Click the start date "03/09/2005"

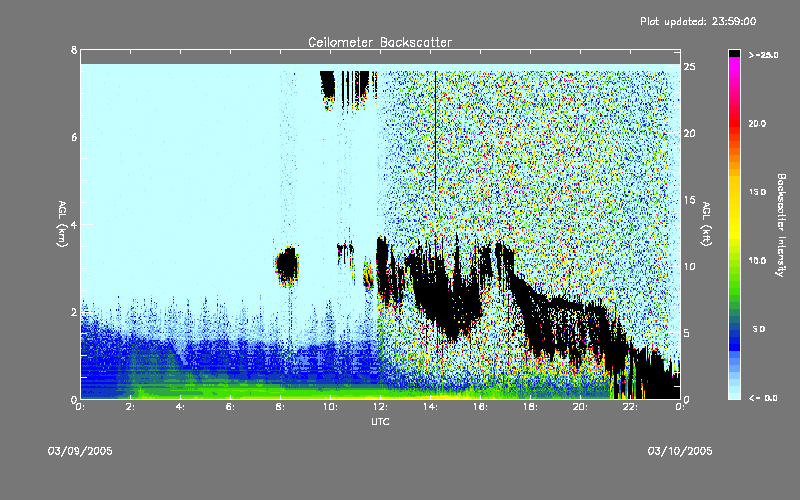point(80,451)
